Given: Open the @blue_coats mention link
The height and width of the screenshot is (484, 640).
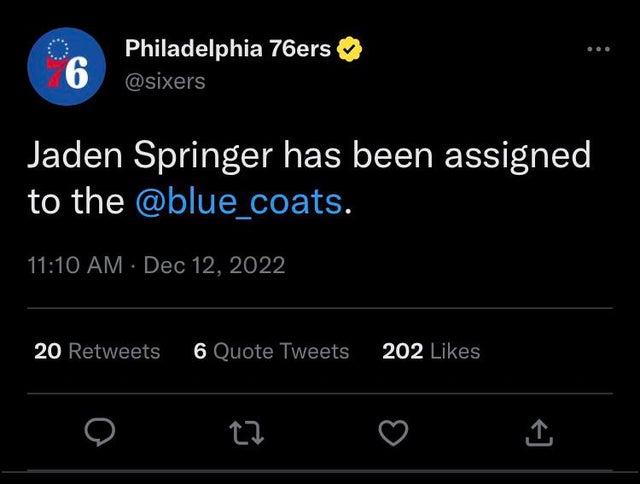Looking at the screenshot, I should pos(238,201).
